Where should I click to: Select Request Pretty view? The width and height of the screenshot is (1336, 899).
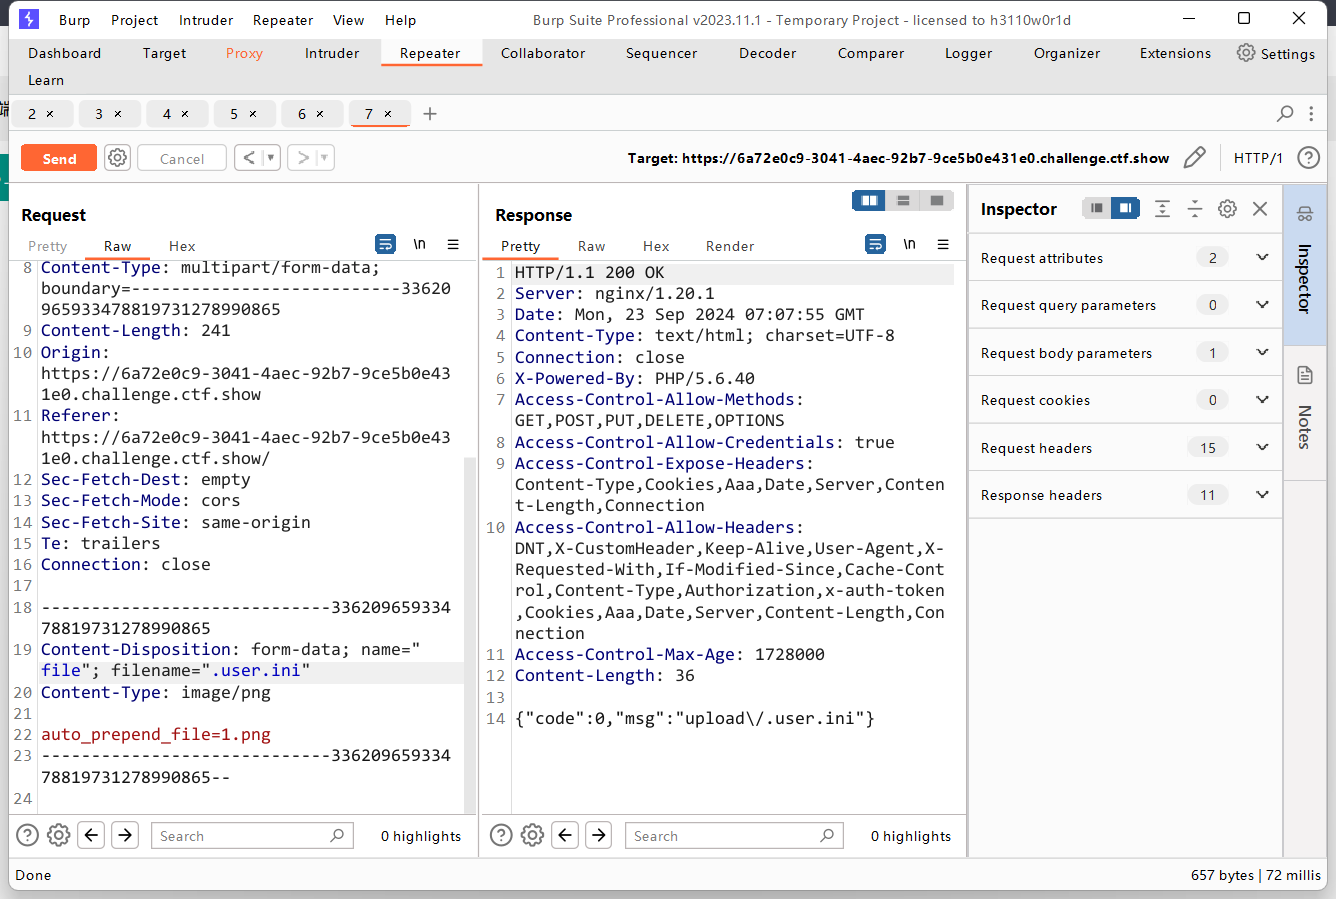[47, 246]
